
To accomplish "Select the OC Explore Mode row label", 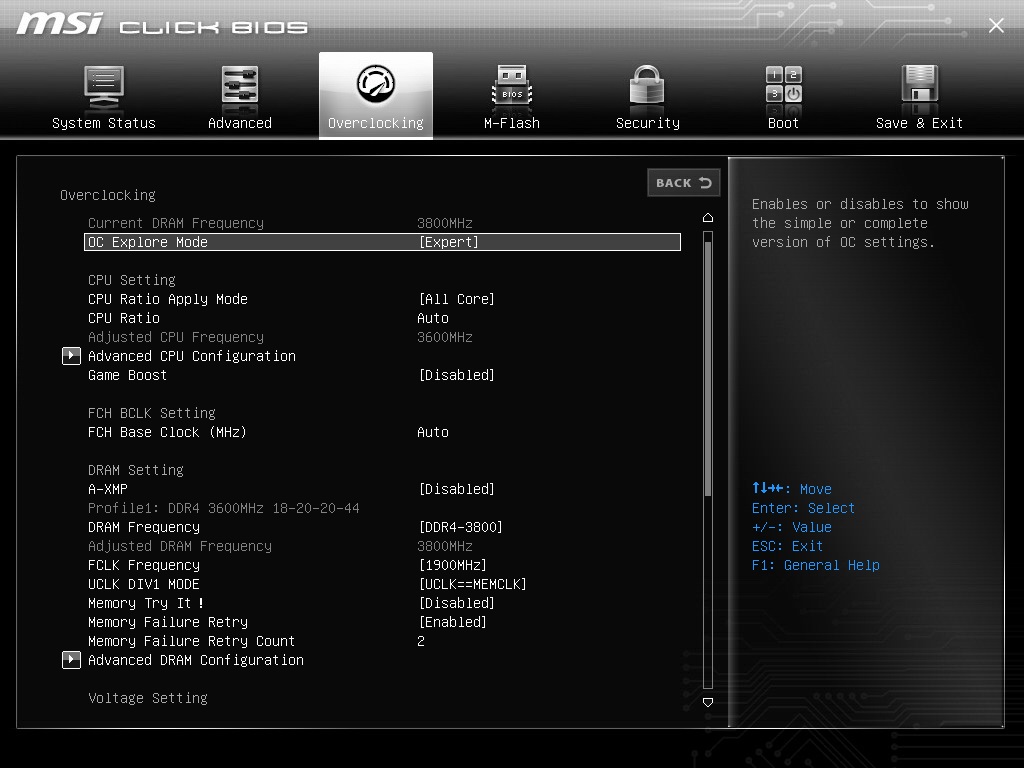I will (148, 242).
